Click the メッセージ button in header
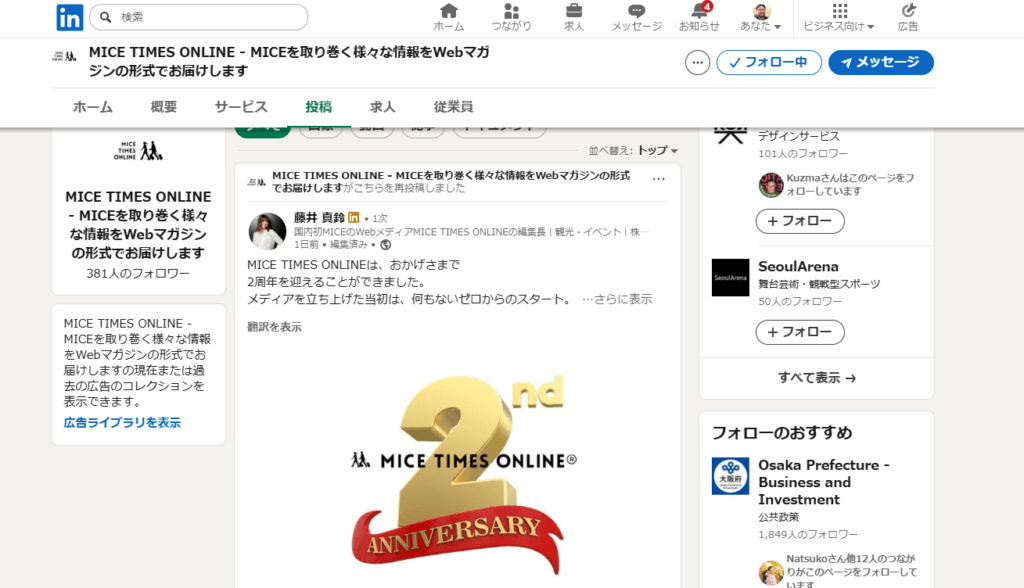The image size is (1024, 588). point(881,63)
